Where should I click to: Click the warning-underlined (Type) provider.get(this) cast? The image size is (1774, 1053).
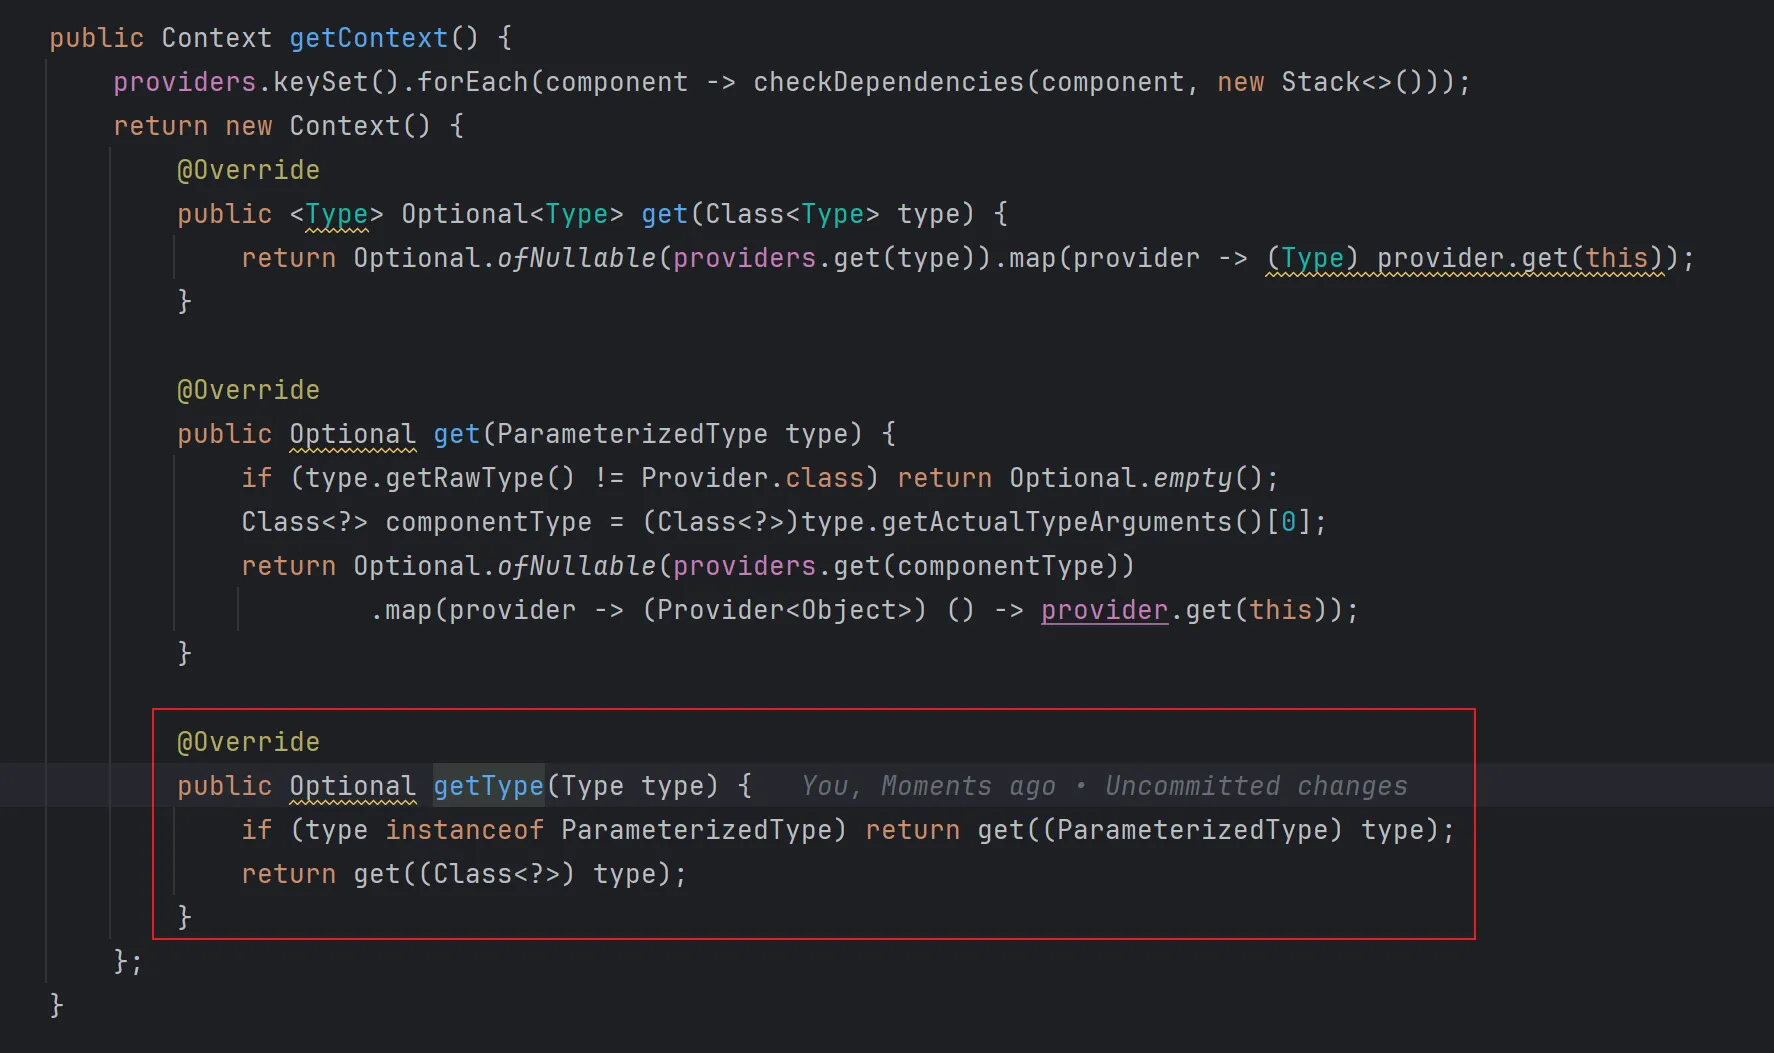[1464, 258]
